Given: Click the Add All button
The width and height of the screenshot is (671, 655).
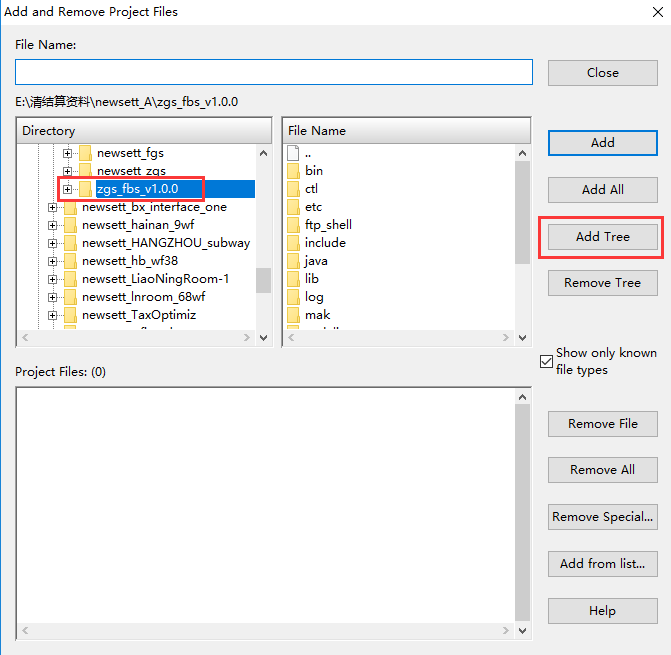Looking at the screenshot, I should pyautogui.click(x=603, y=190).
